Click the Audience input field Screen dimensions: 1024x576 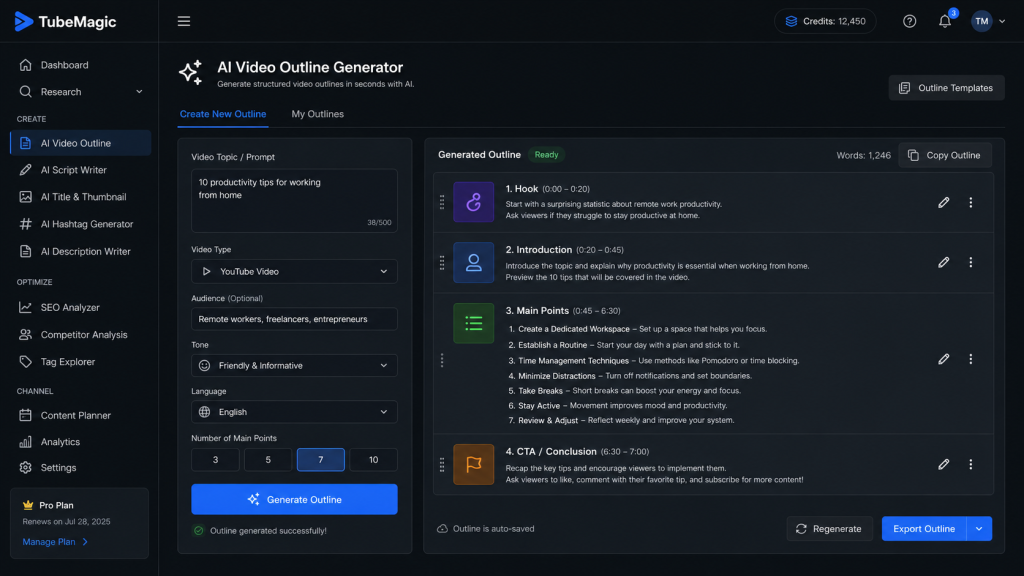click(x=294, y=319)
